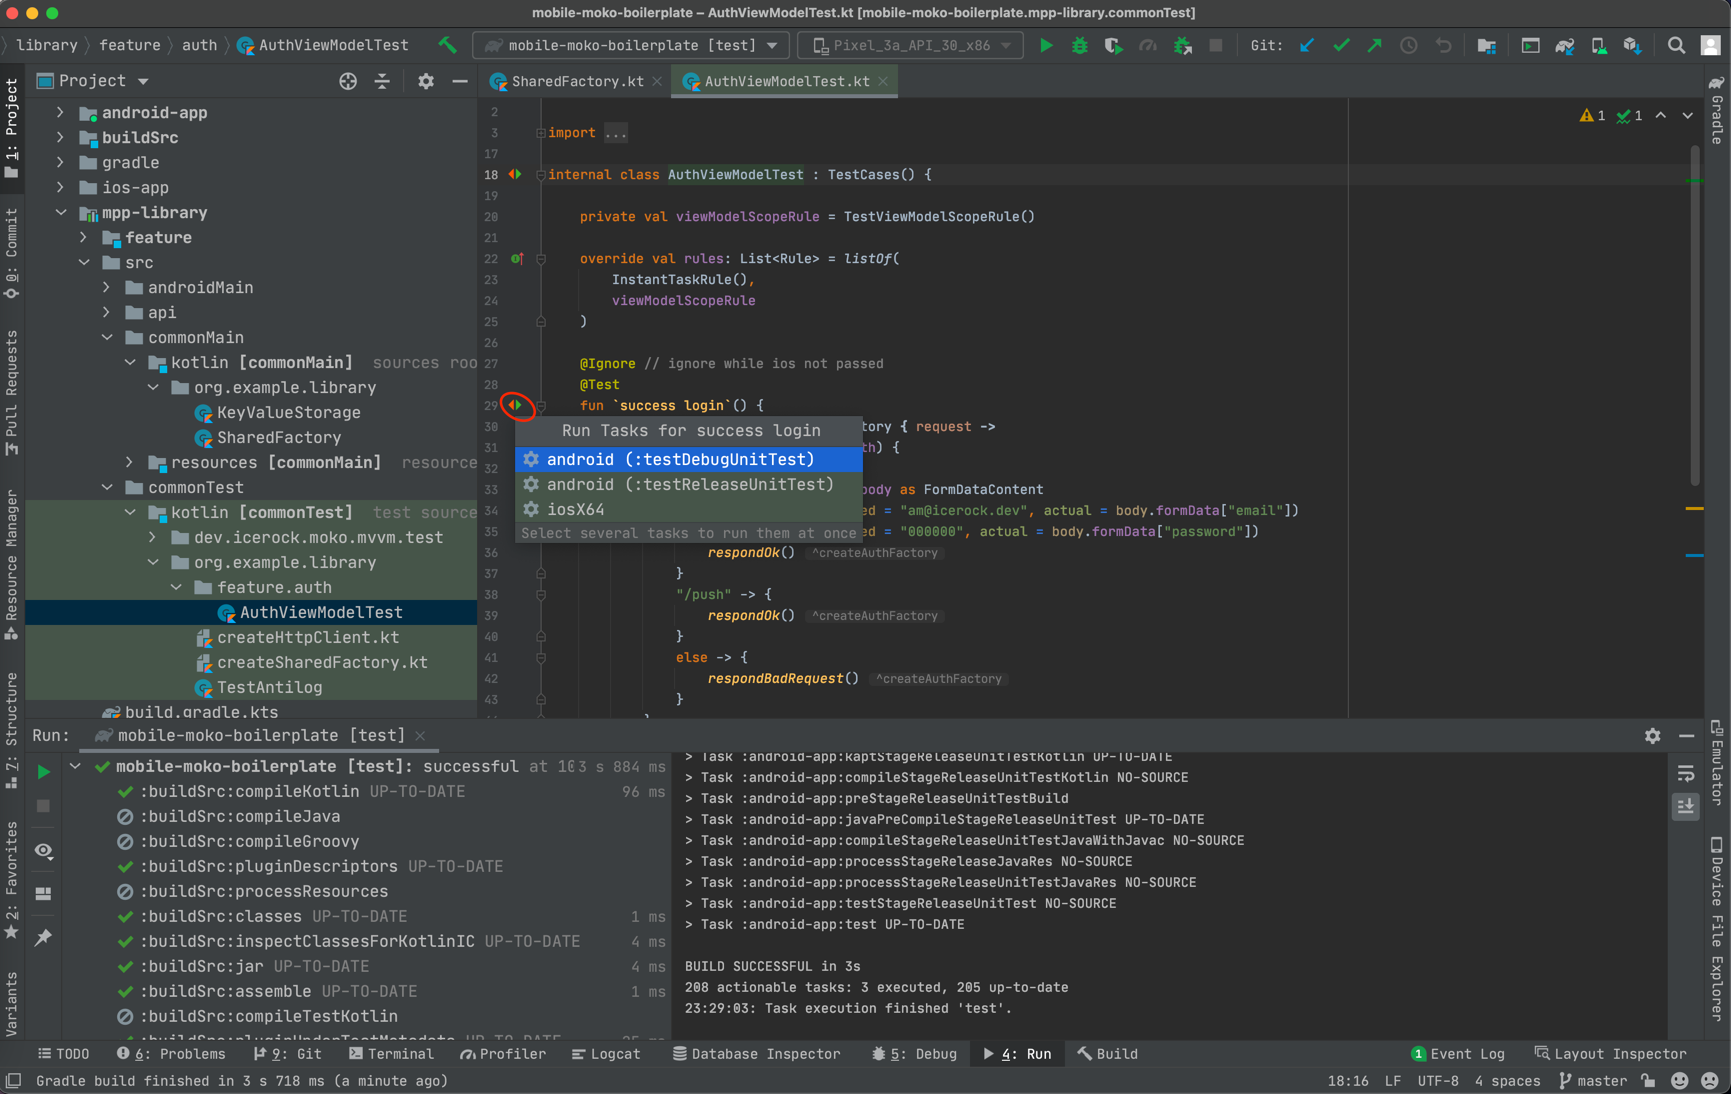Click the master git branch widget
The width and height of the screenshot is (1731, 1094).
(1592, 1081)
